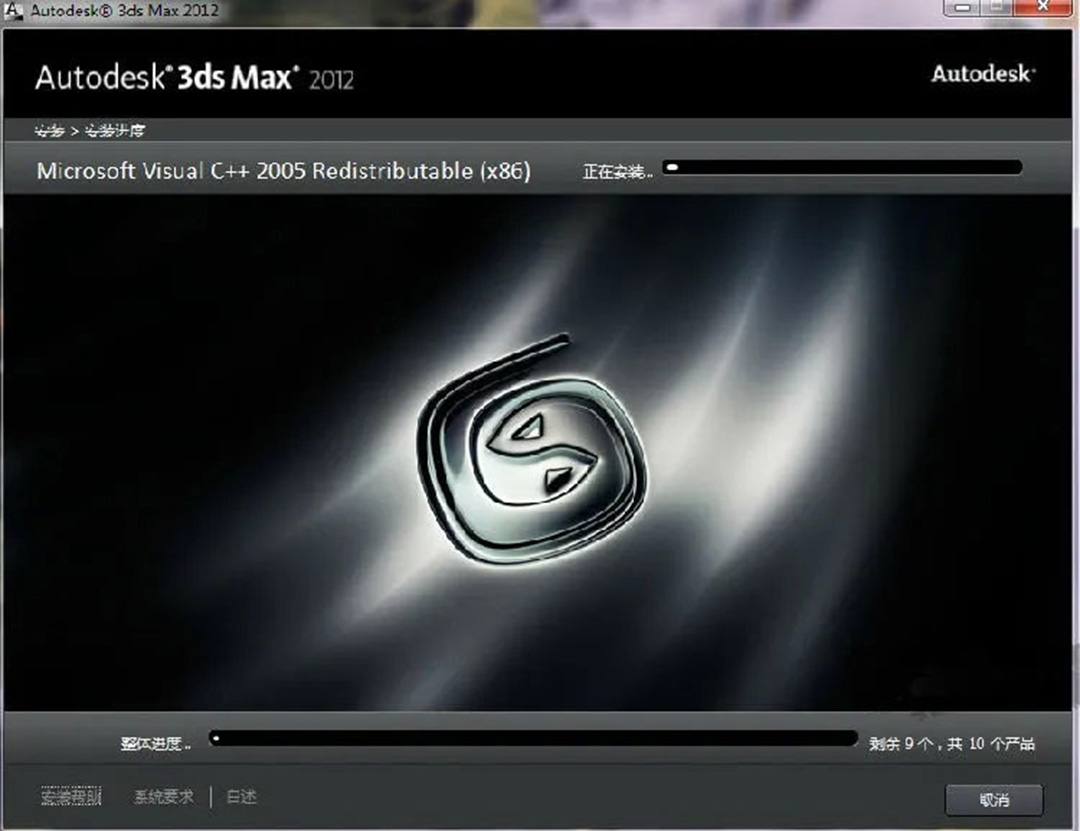The image size is (1080, 831).
Task: Click the 取消 cancel button
Action: pos(994,800)
